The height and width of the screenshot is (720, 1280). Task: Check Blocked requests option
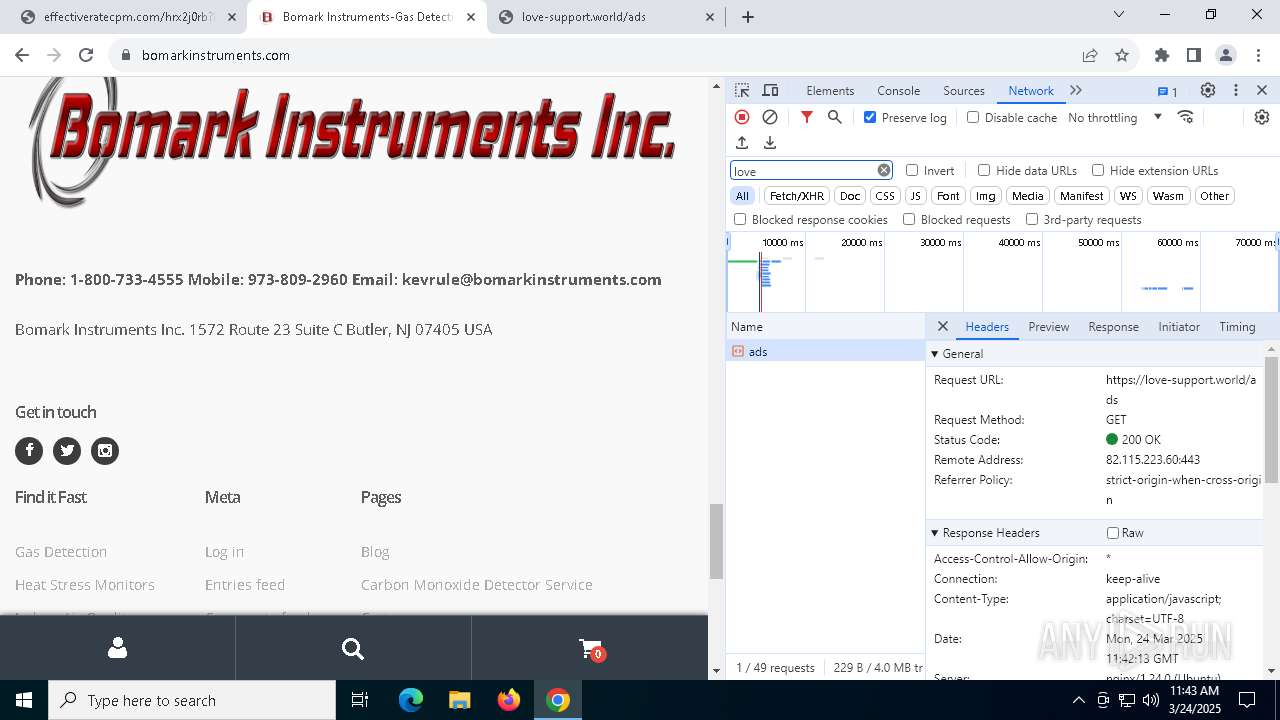[x=909, y=219]
